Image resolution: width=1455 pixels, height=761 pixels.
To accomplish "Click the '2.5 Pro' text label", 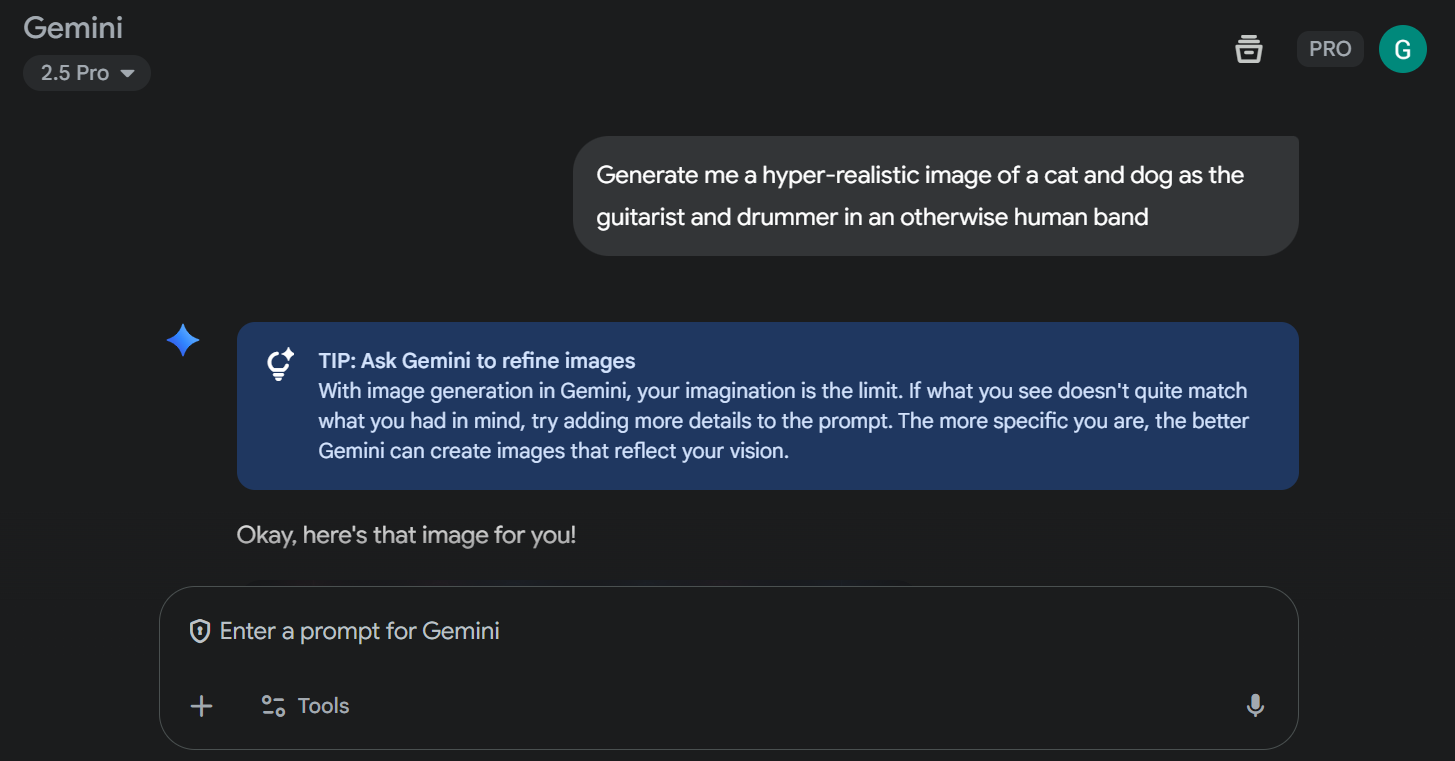I will 74,73.
